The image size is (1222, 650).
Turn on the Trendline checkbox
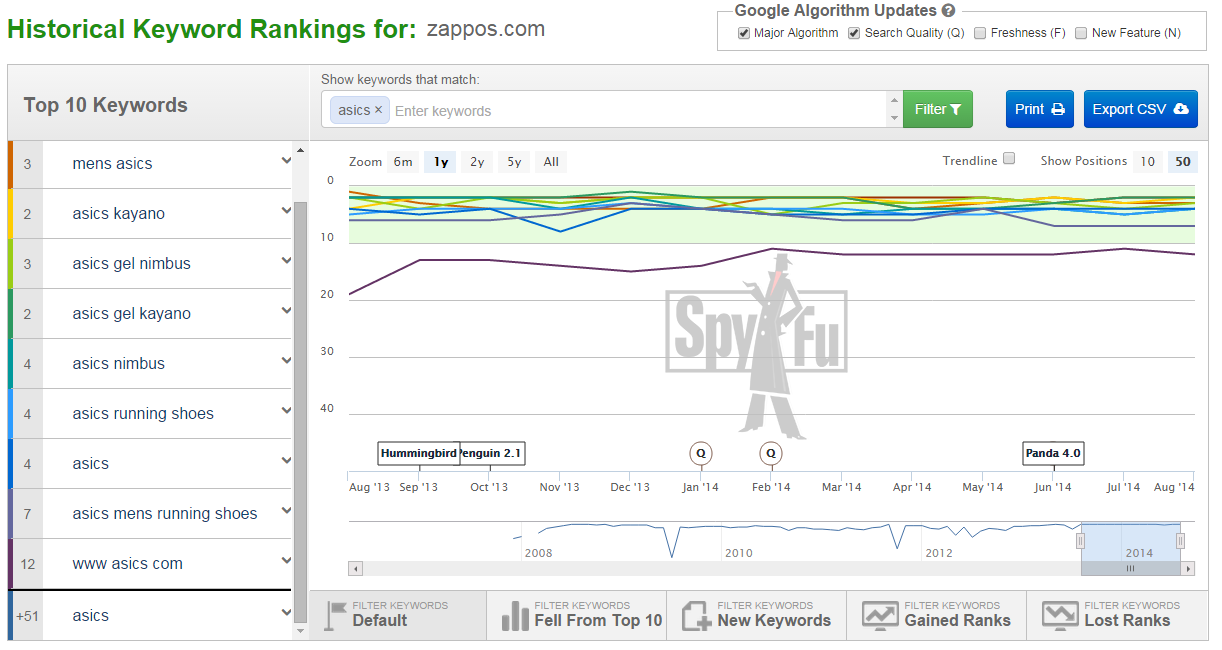tap(1009, 159)
